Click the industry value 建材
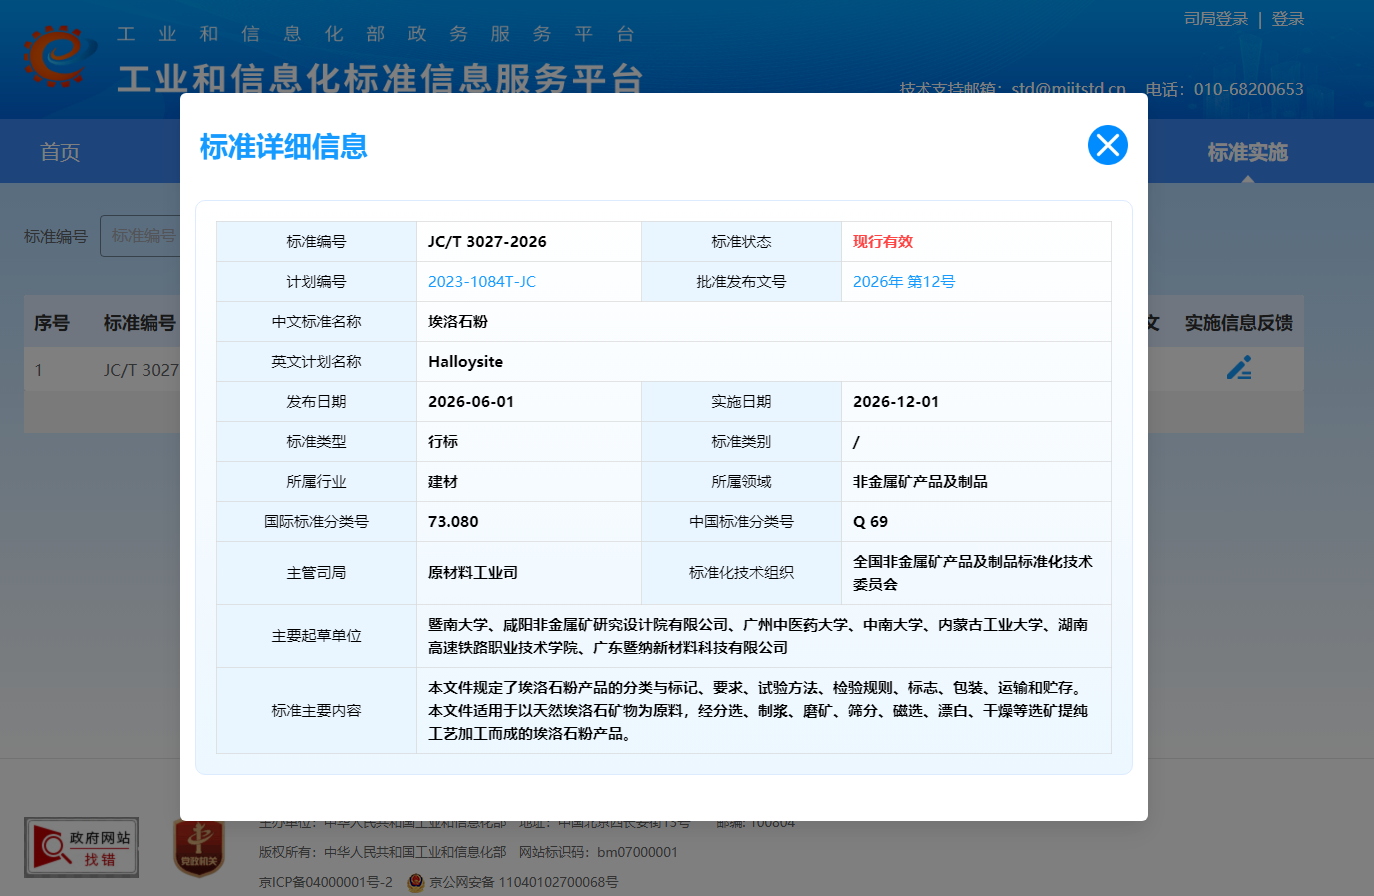 coord(443,482)
